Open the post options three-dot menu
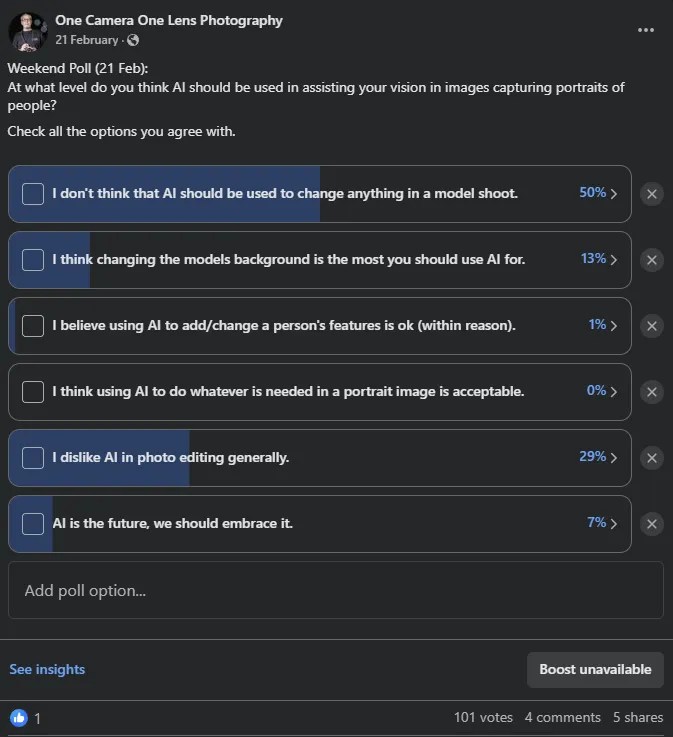 646,30
